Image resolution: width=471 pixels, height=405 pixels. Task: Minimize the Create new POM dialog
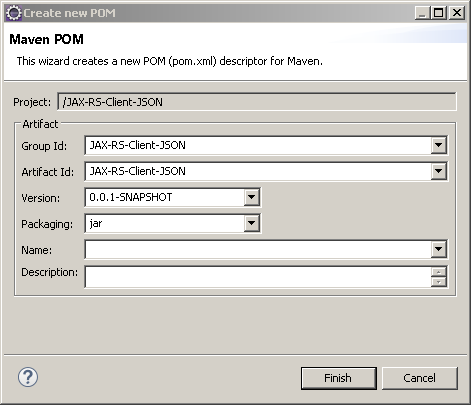[x=422, y=13]
